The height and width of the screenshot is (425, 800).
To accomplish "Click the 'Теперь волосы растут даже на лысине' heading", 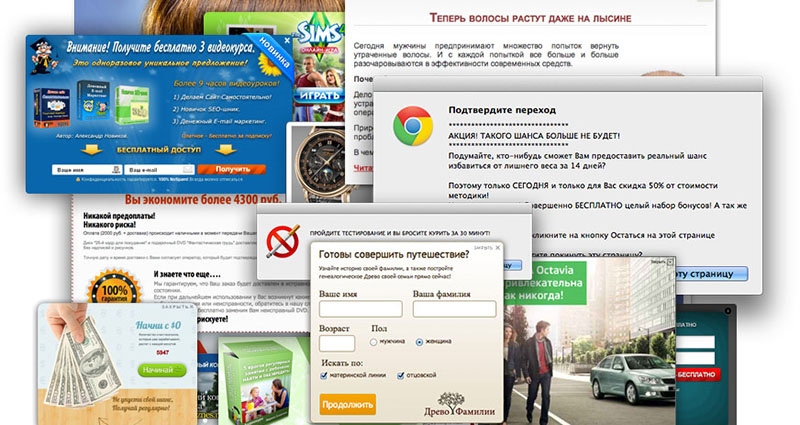I will tap(530, 18).
